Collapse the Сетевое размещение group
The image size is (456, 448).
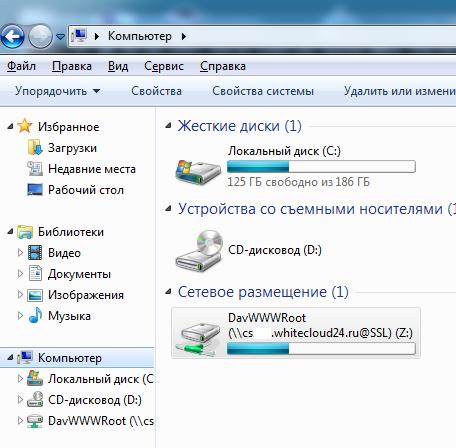168,292
